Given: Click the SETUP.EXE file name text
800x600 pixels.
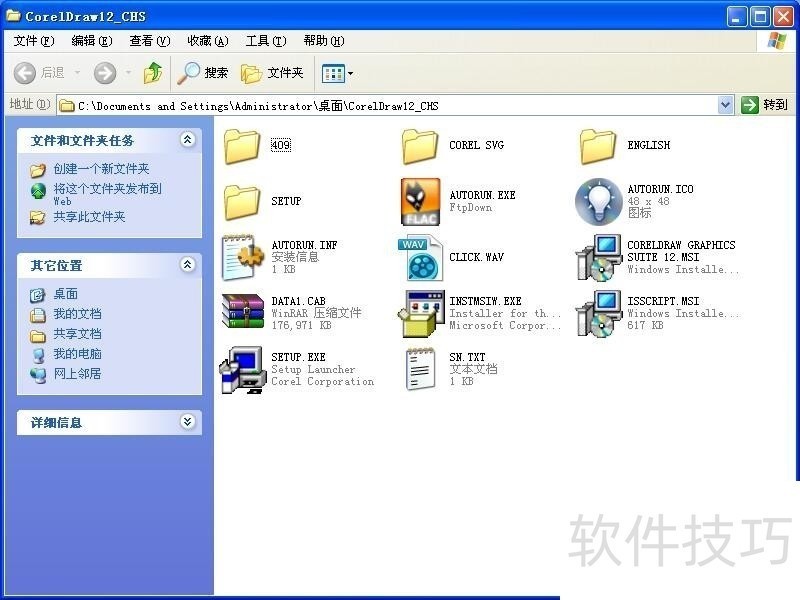Looking at the screenshot, I should tap(298, 357).
